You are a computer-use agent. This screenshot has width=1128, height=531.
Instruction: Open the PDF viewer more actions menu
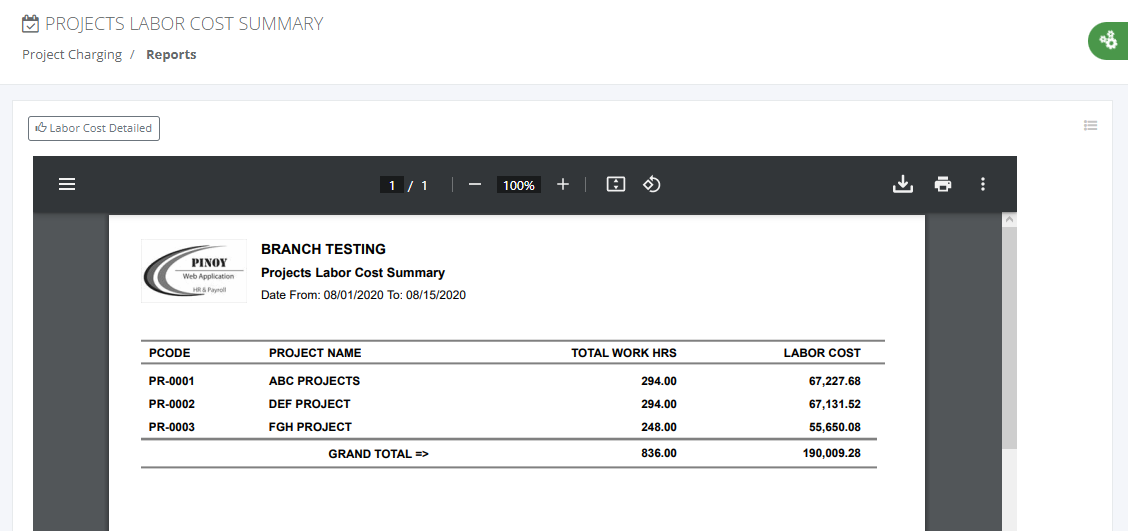pos(983,185)
